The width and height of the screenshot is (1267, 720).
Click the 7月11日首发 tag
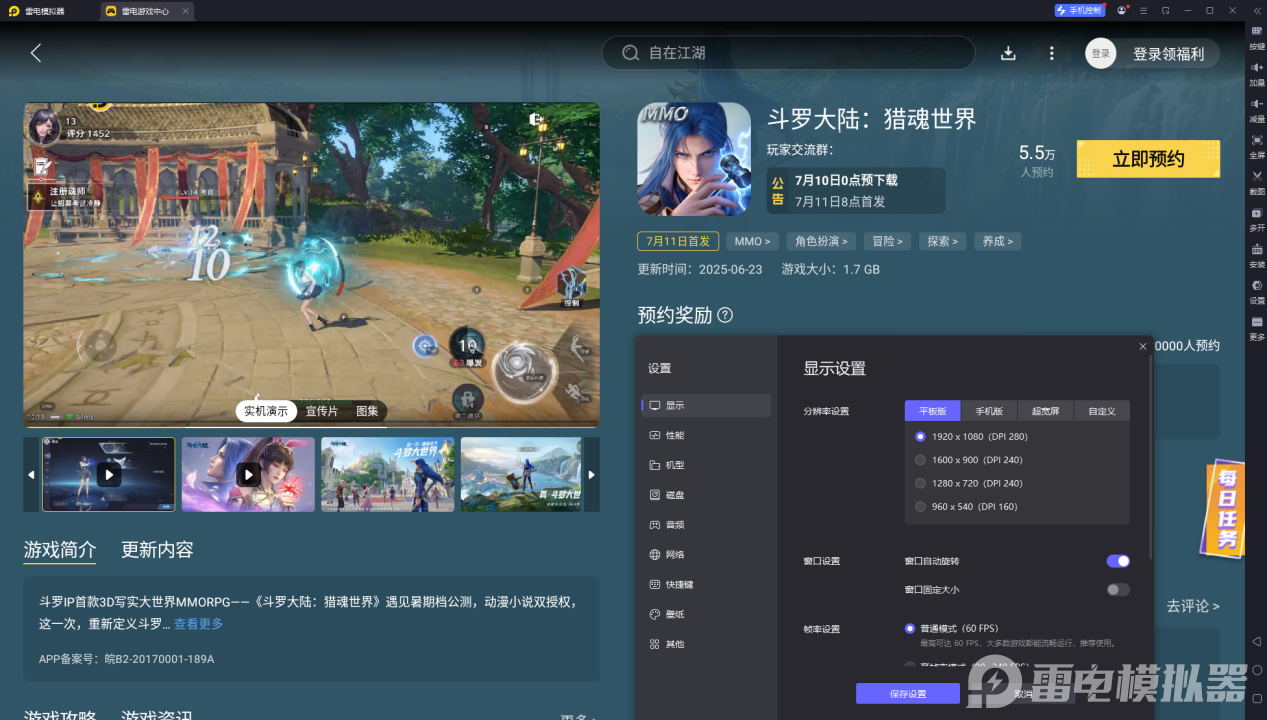[678, 241]
